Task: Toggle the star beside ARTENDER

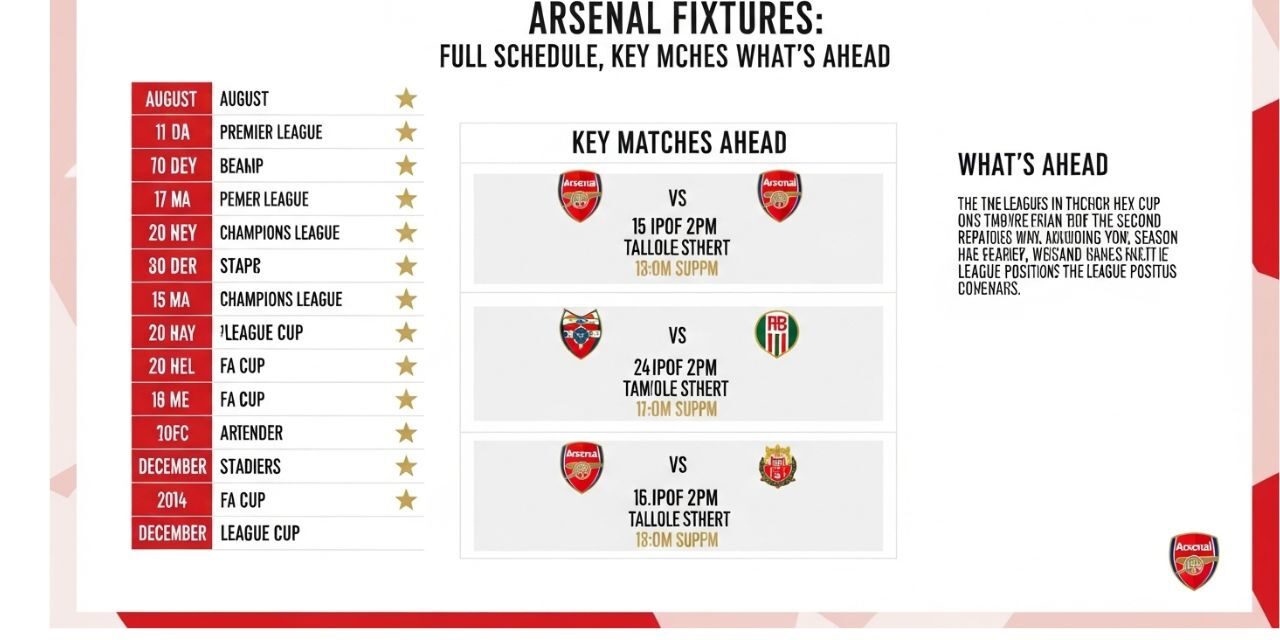Action: click(405, 433)
